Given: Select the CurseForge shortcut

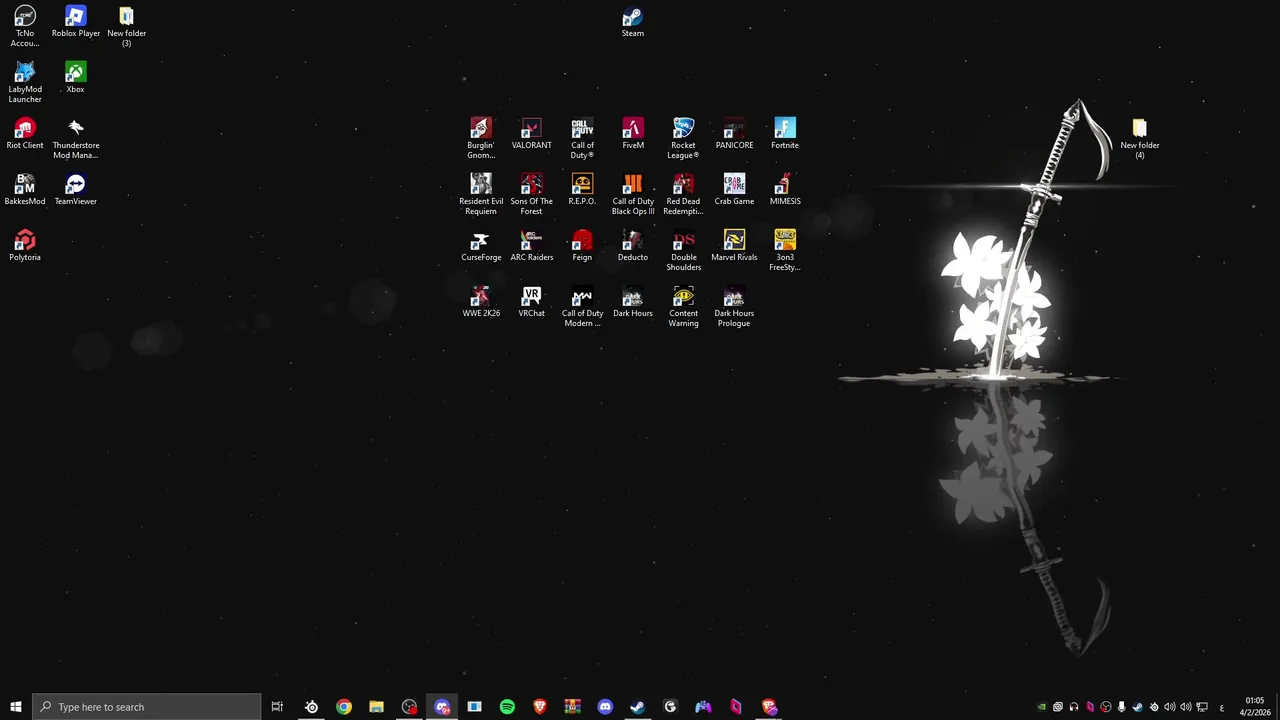Looking at the screenshot, I should [x=481, y=247].
